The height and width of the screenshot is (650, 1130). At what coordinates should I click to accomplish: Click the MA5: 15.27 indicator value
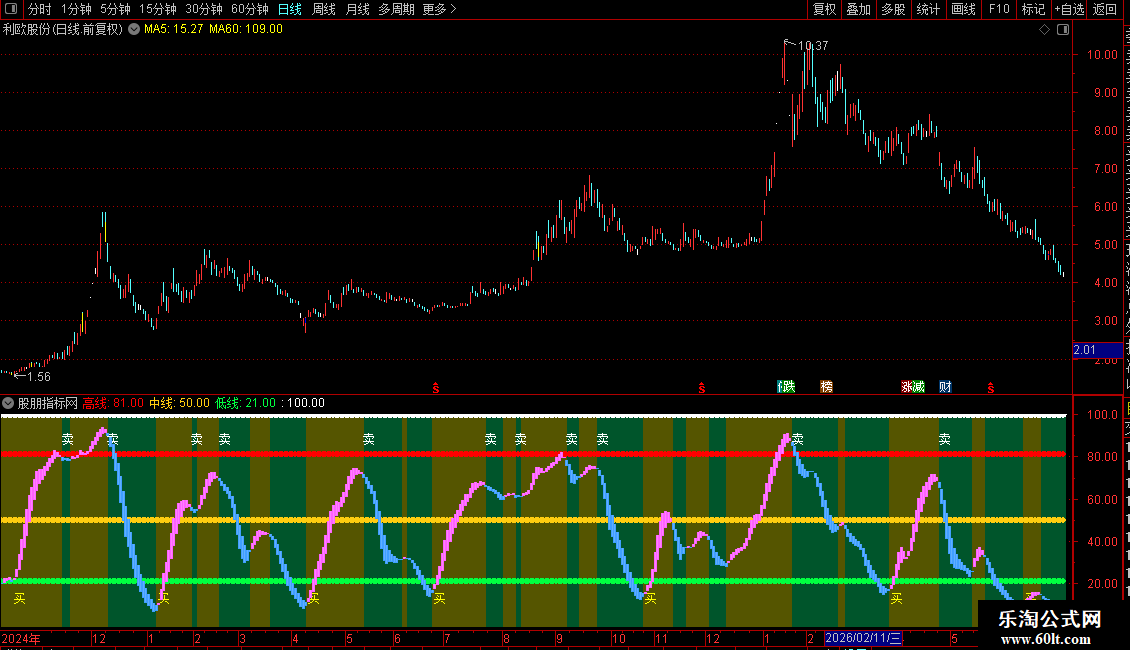click(174, 30)
